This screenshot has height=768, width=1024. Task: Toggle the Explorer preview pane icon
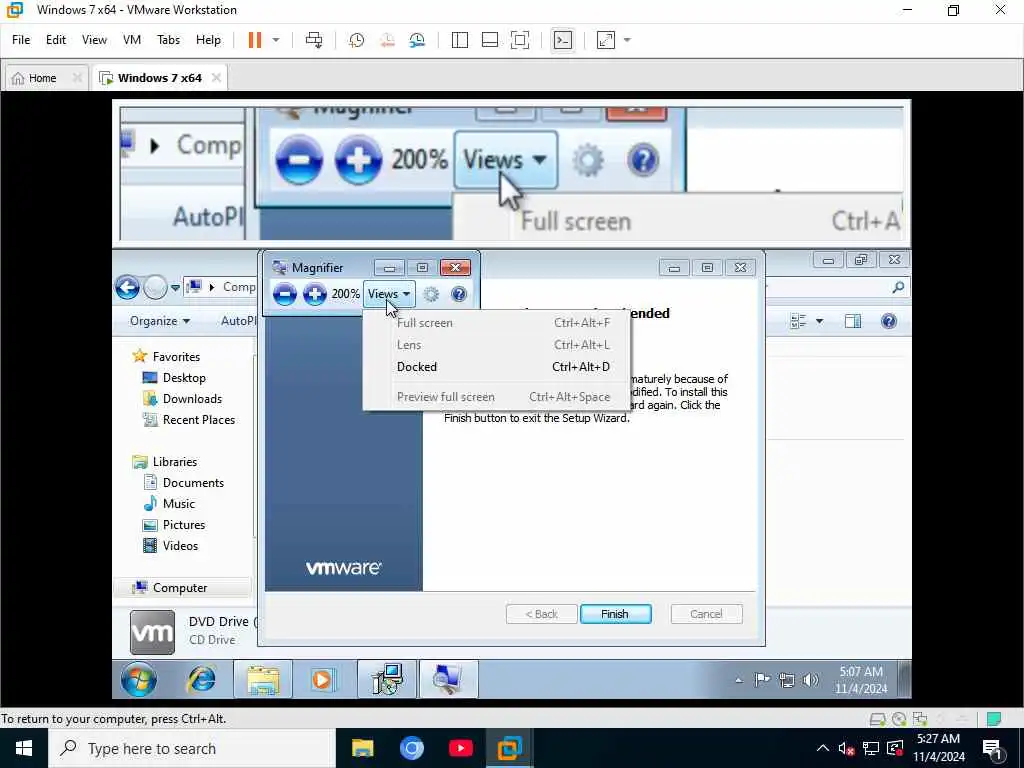(853, 321)
